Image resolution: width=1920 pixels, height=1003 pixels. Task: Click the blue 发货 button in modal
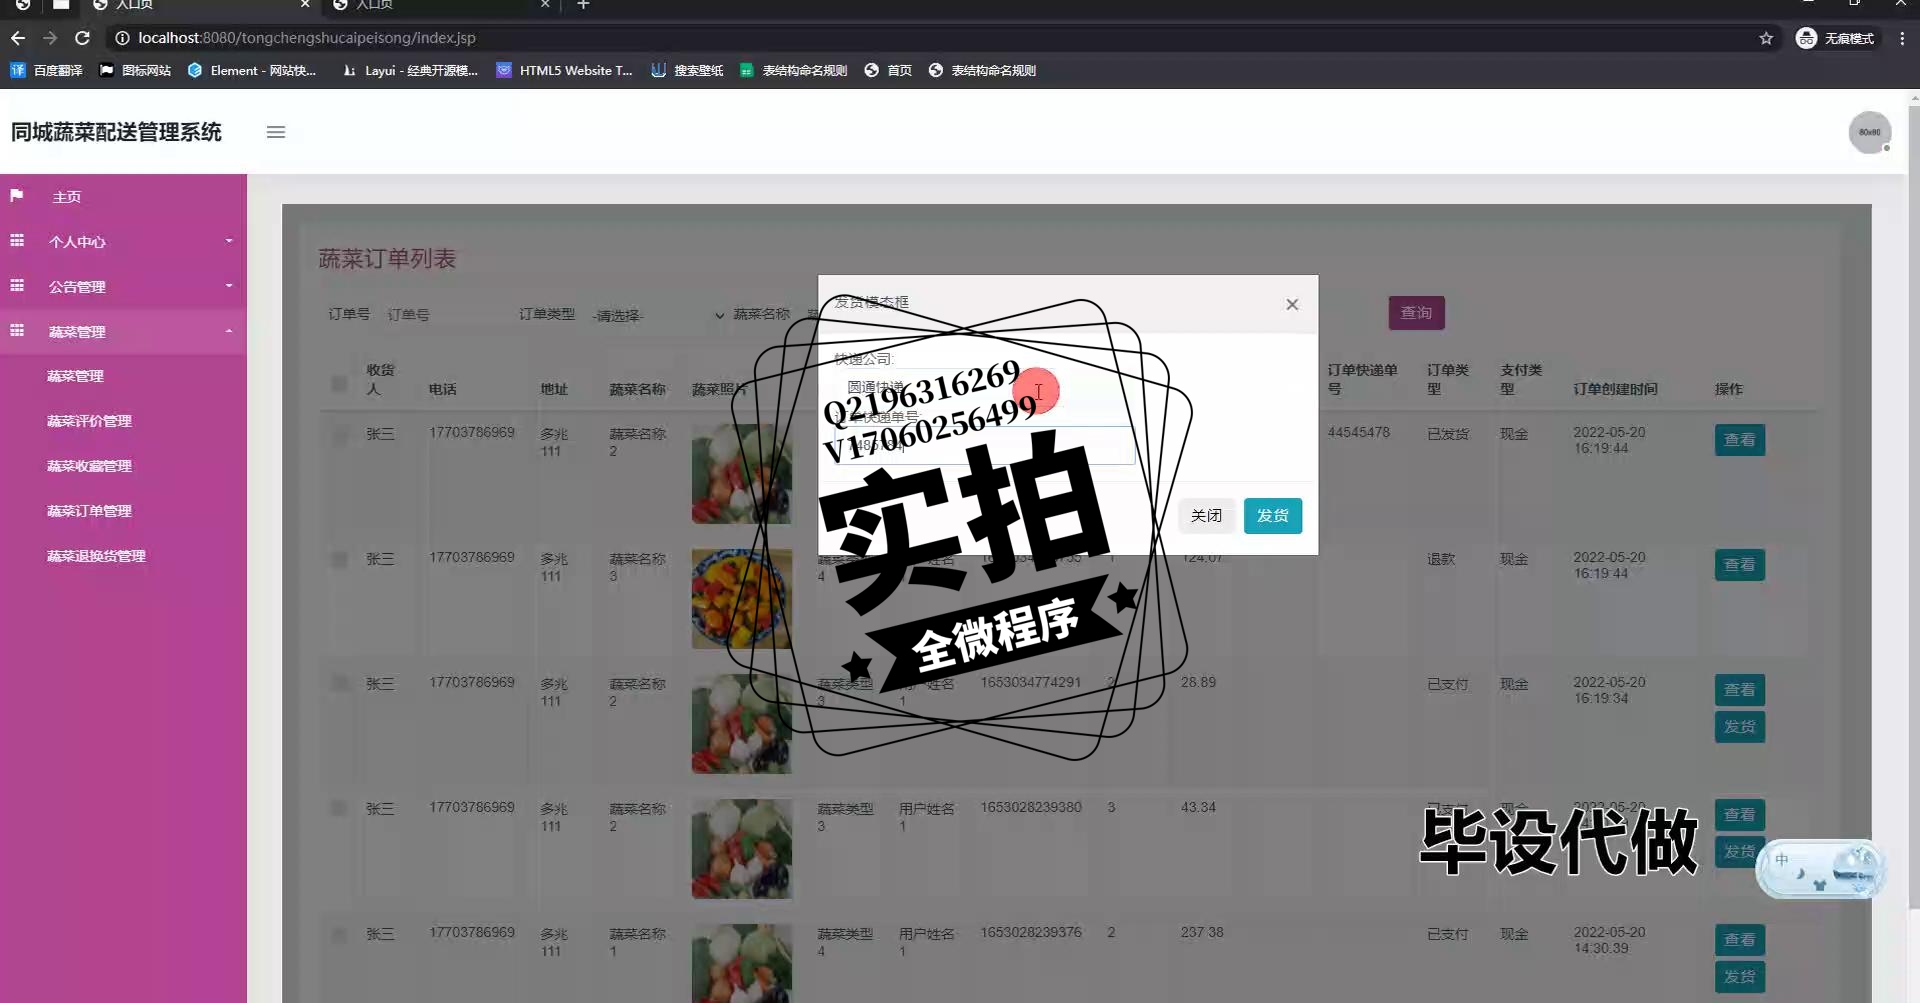pyautogui.click(x=1273, y=516)
